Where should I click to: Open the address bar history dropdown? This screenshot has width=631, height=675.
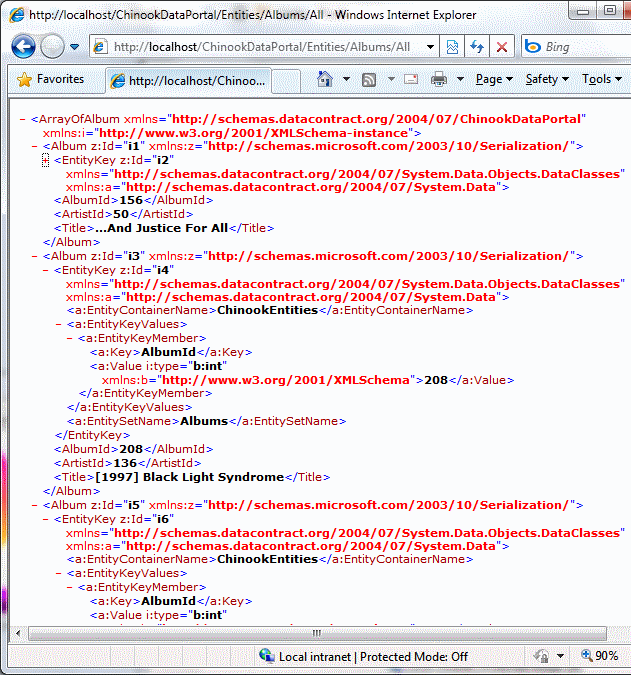click(430, 47)
